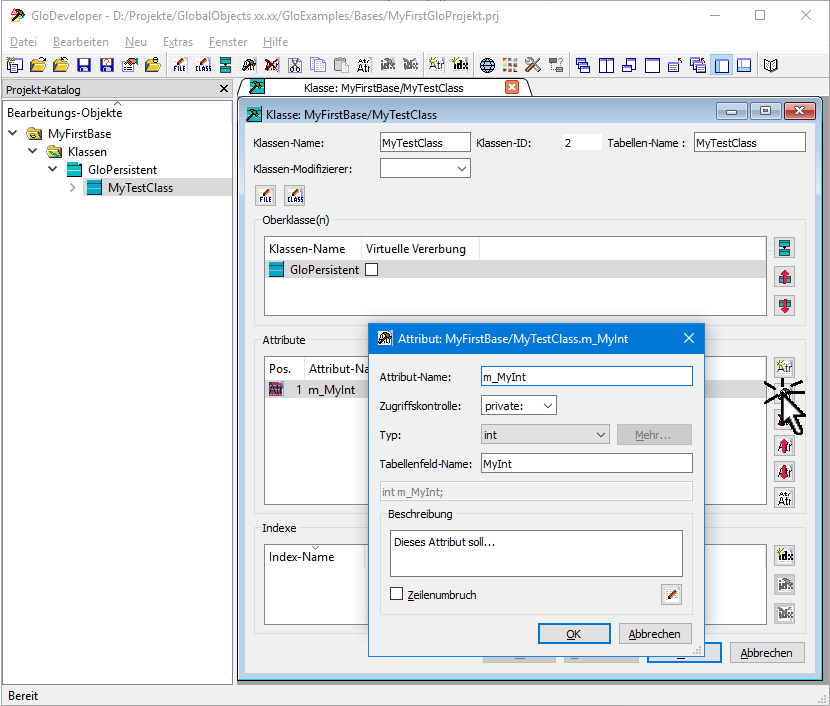Image resolution: width=830 pixels, height=706 pixels.
Task: Open the Hilfe menu
Action: 275,42
